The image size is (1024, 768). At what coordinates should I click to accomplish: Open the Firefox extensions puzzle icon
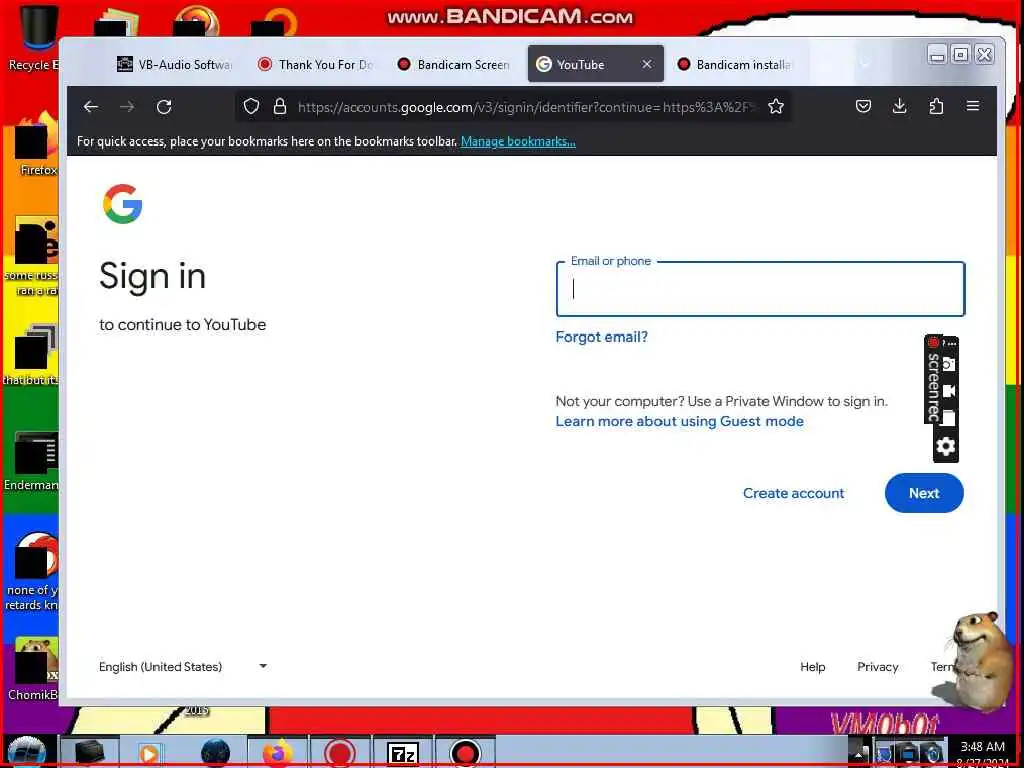click(x=936, y=106)
